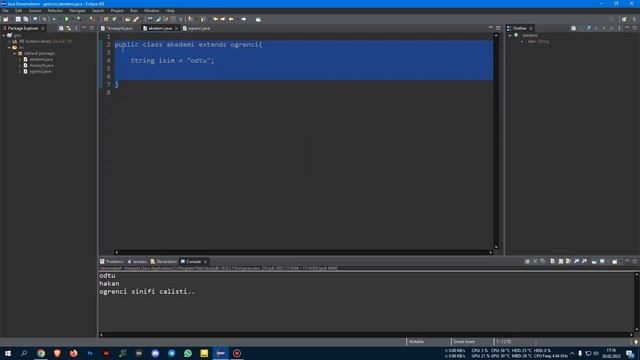Open Outline view menu
The height and width of the screenshot is (360, 640).
619,28
